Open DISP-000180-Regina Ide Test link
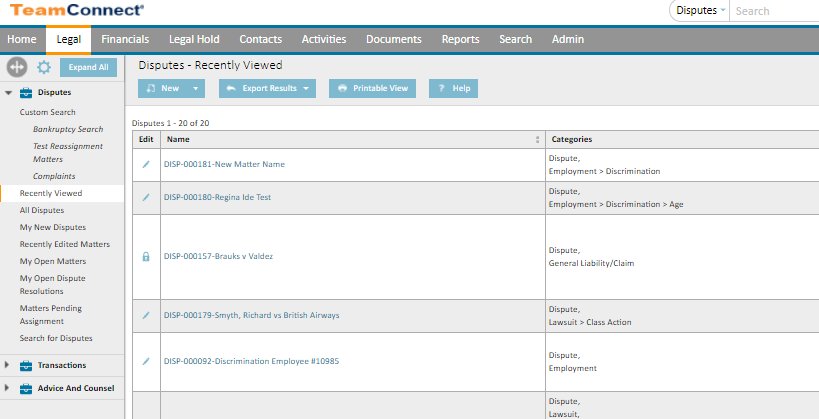 tap(217, 197)
